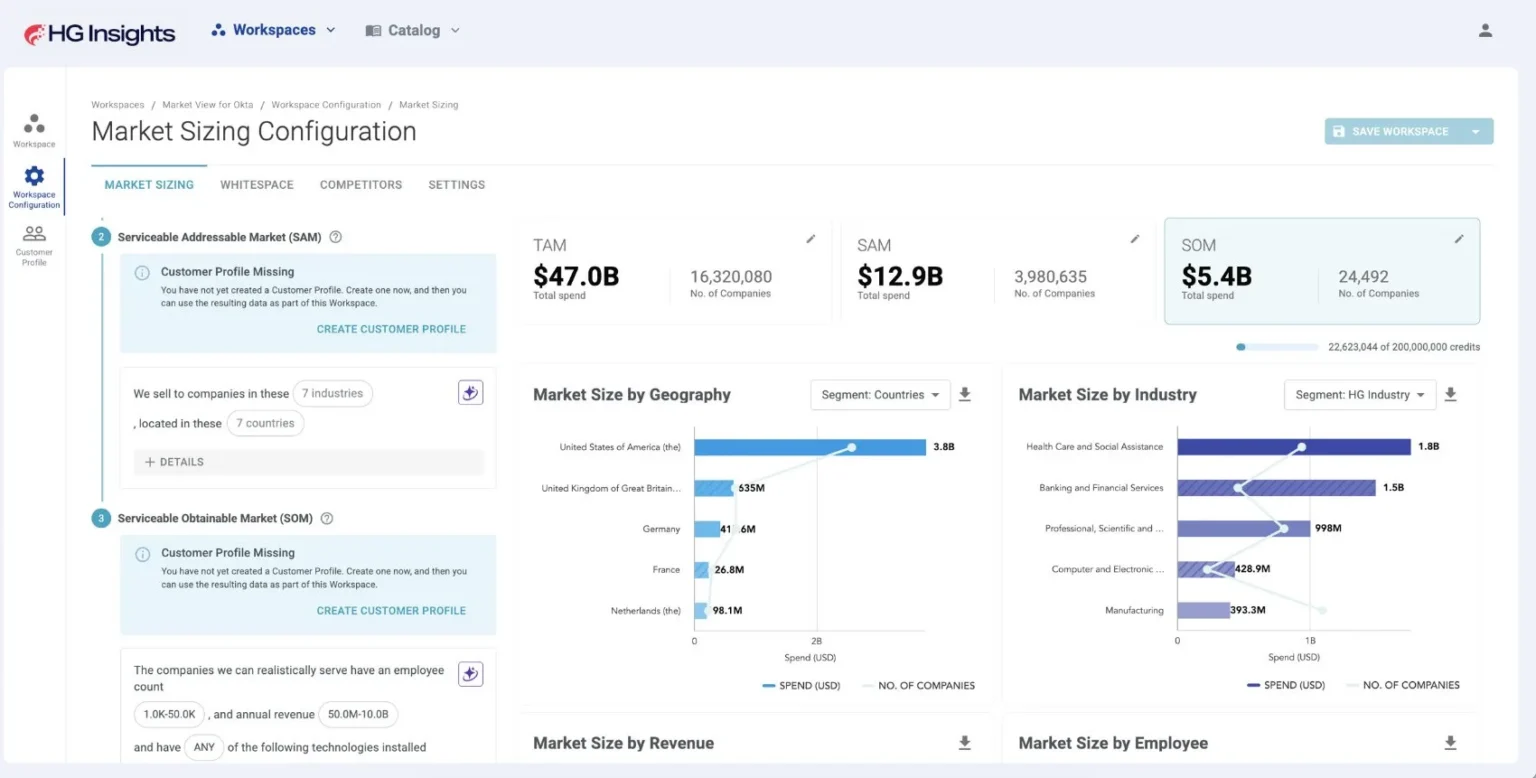Click the credits usage progress bar
This screenshot has height=778, width=1536.
click(x=1277, y=347)
